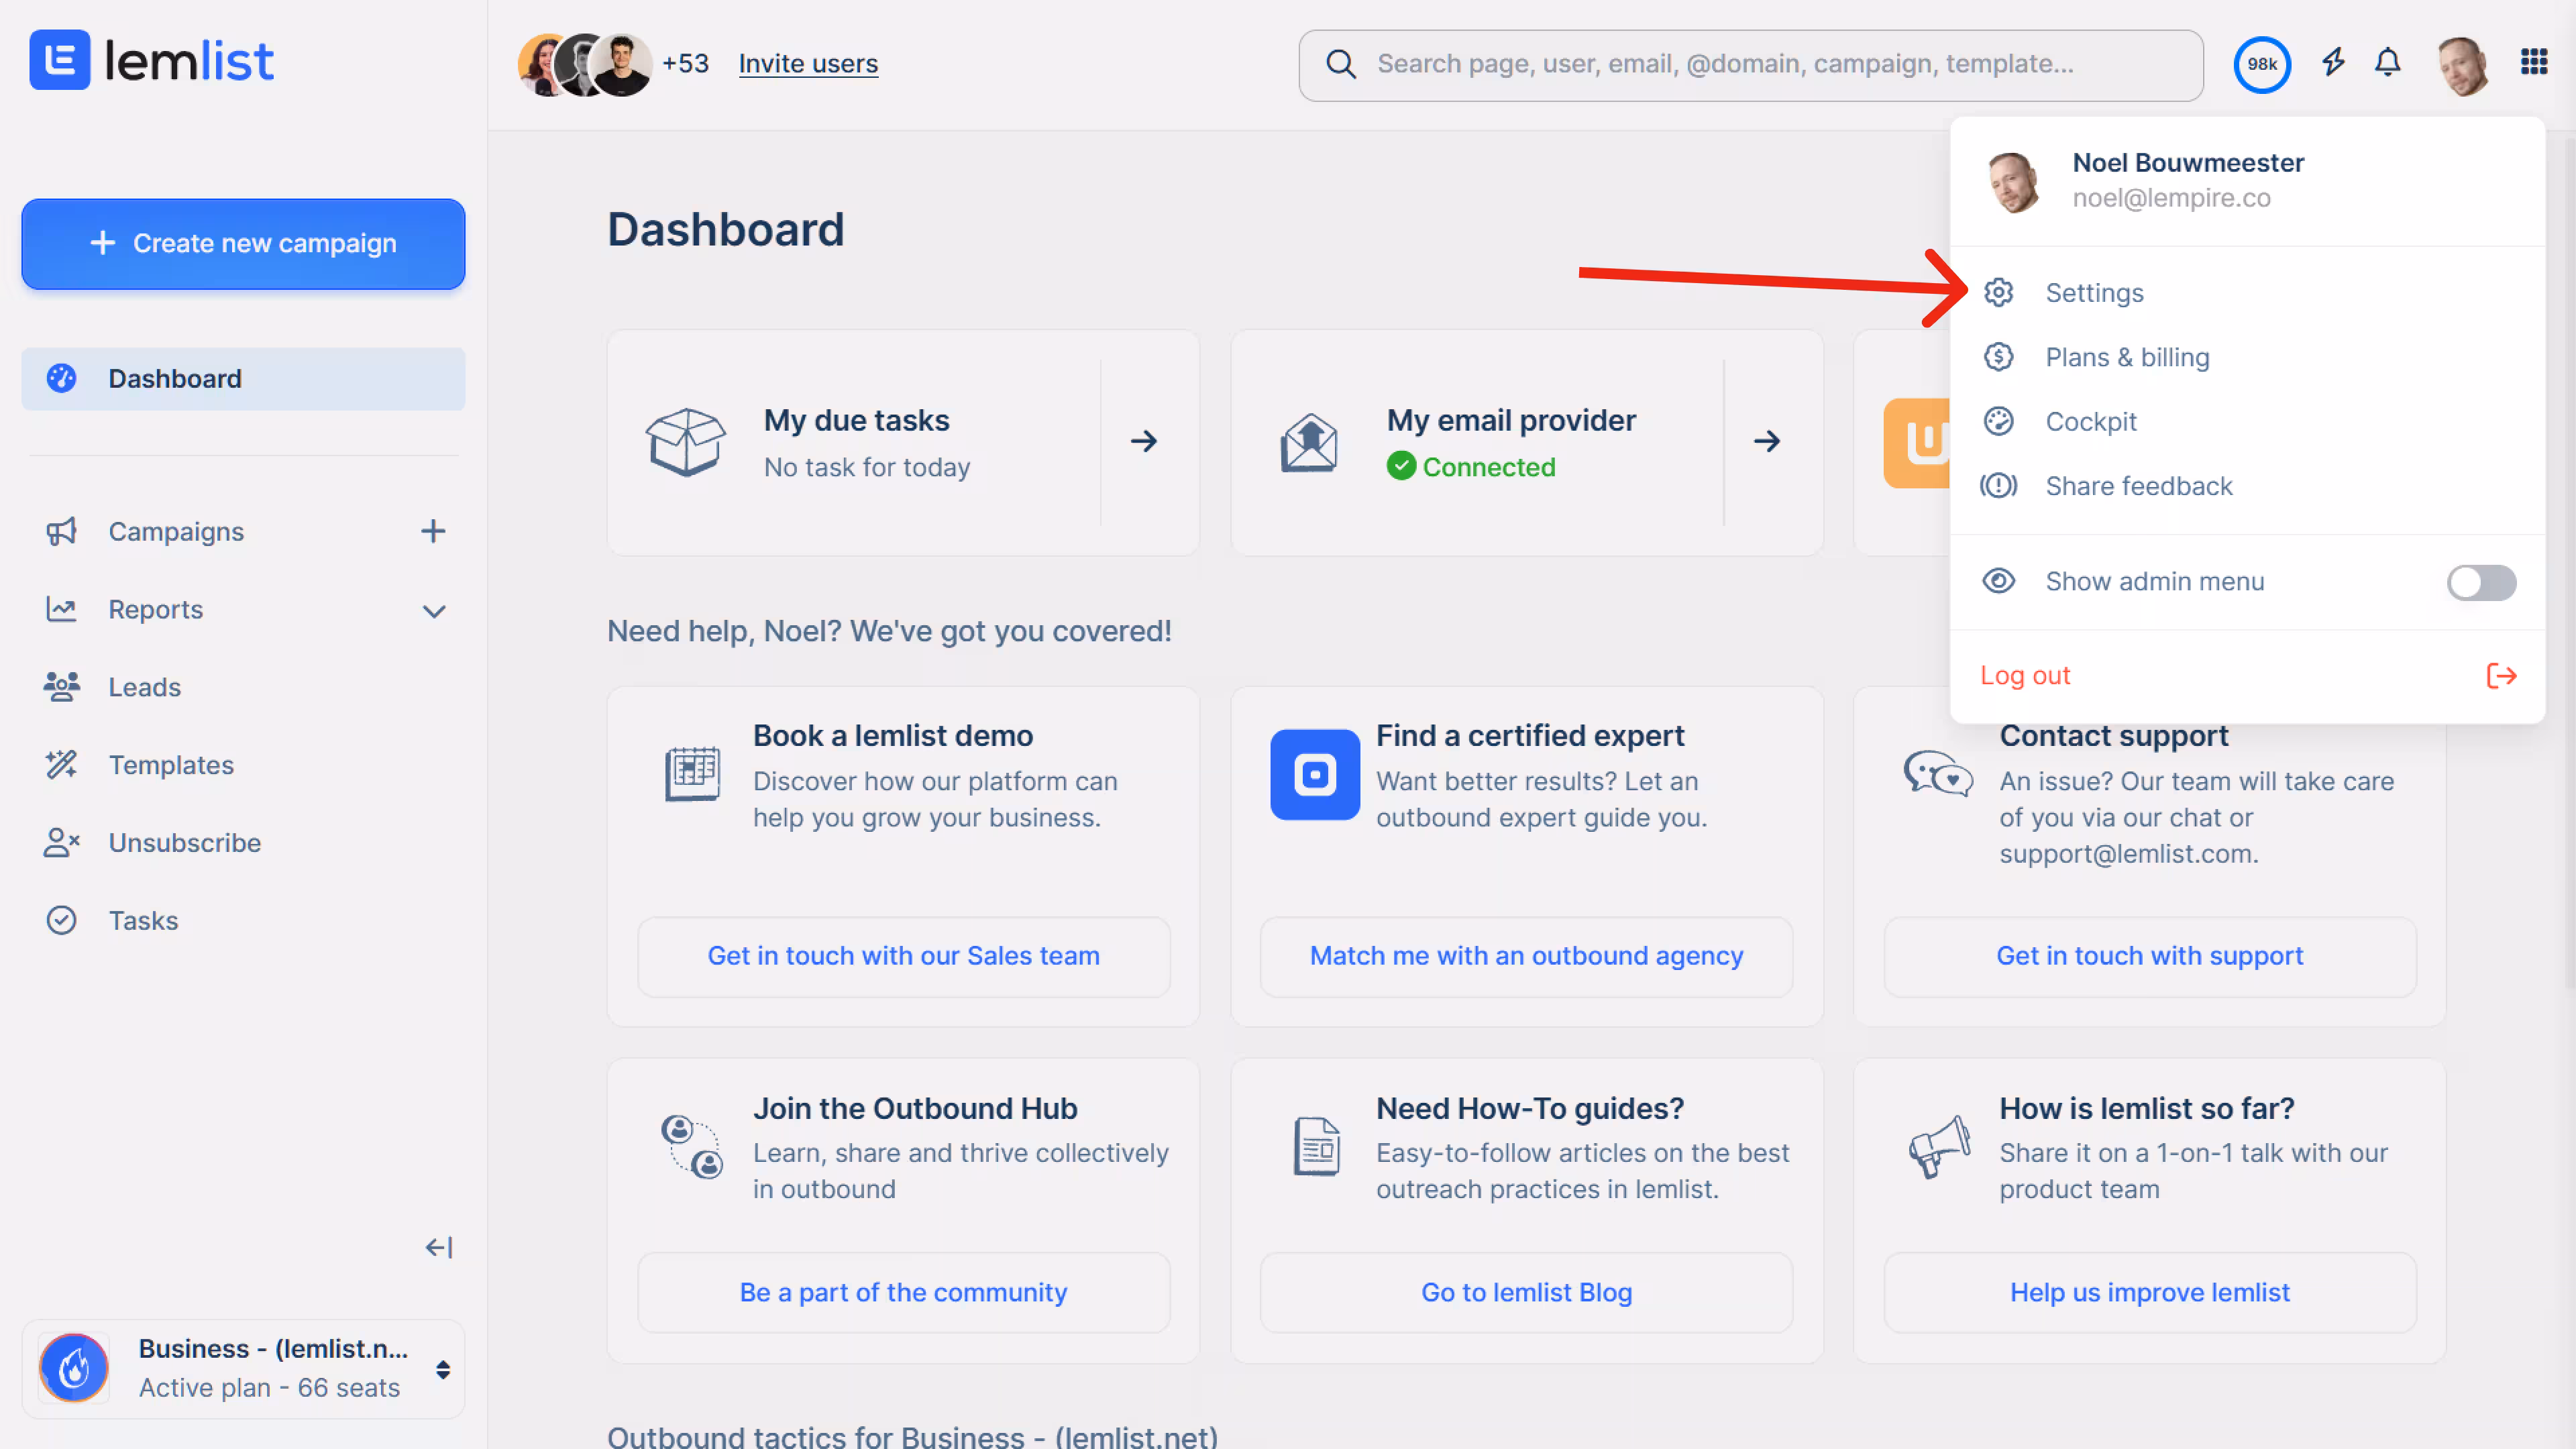Collapse the sidebar with the arrow icon
The width and height of the screenshot is (2576, 1449).
(439, 1247)
